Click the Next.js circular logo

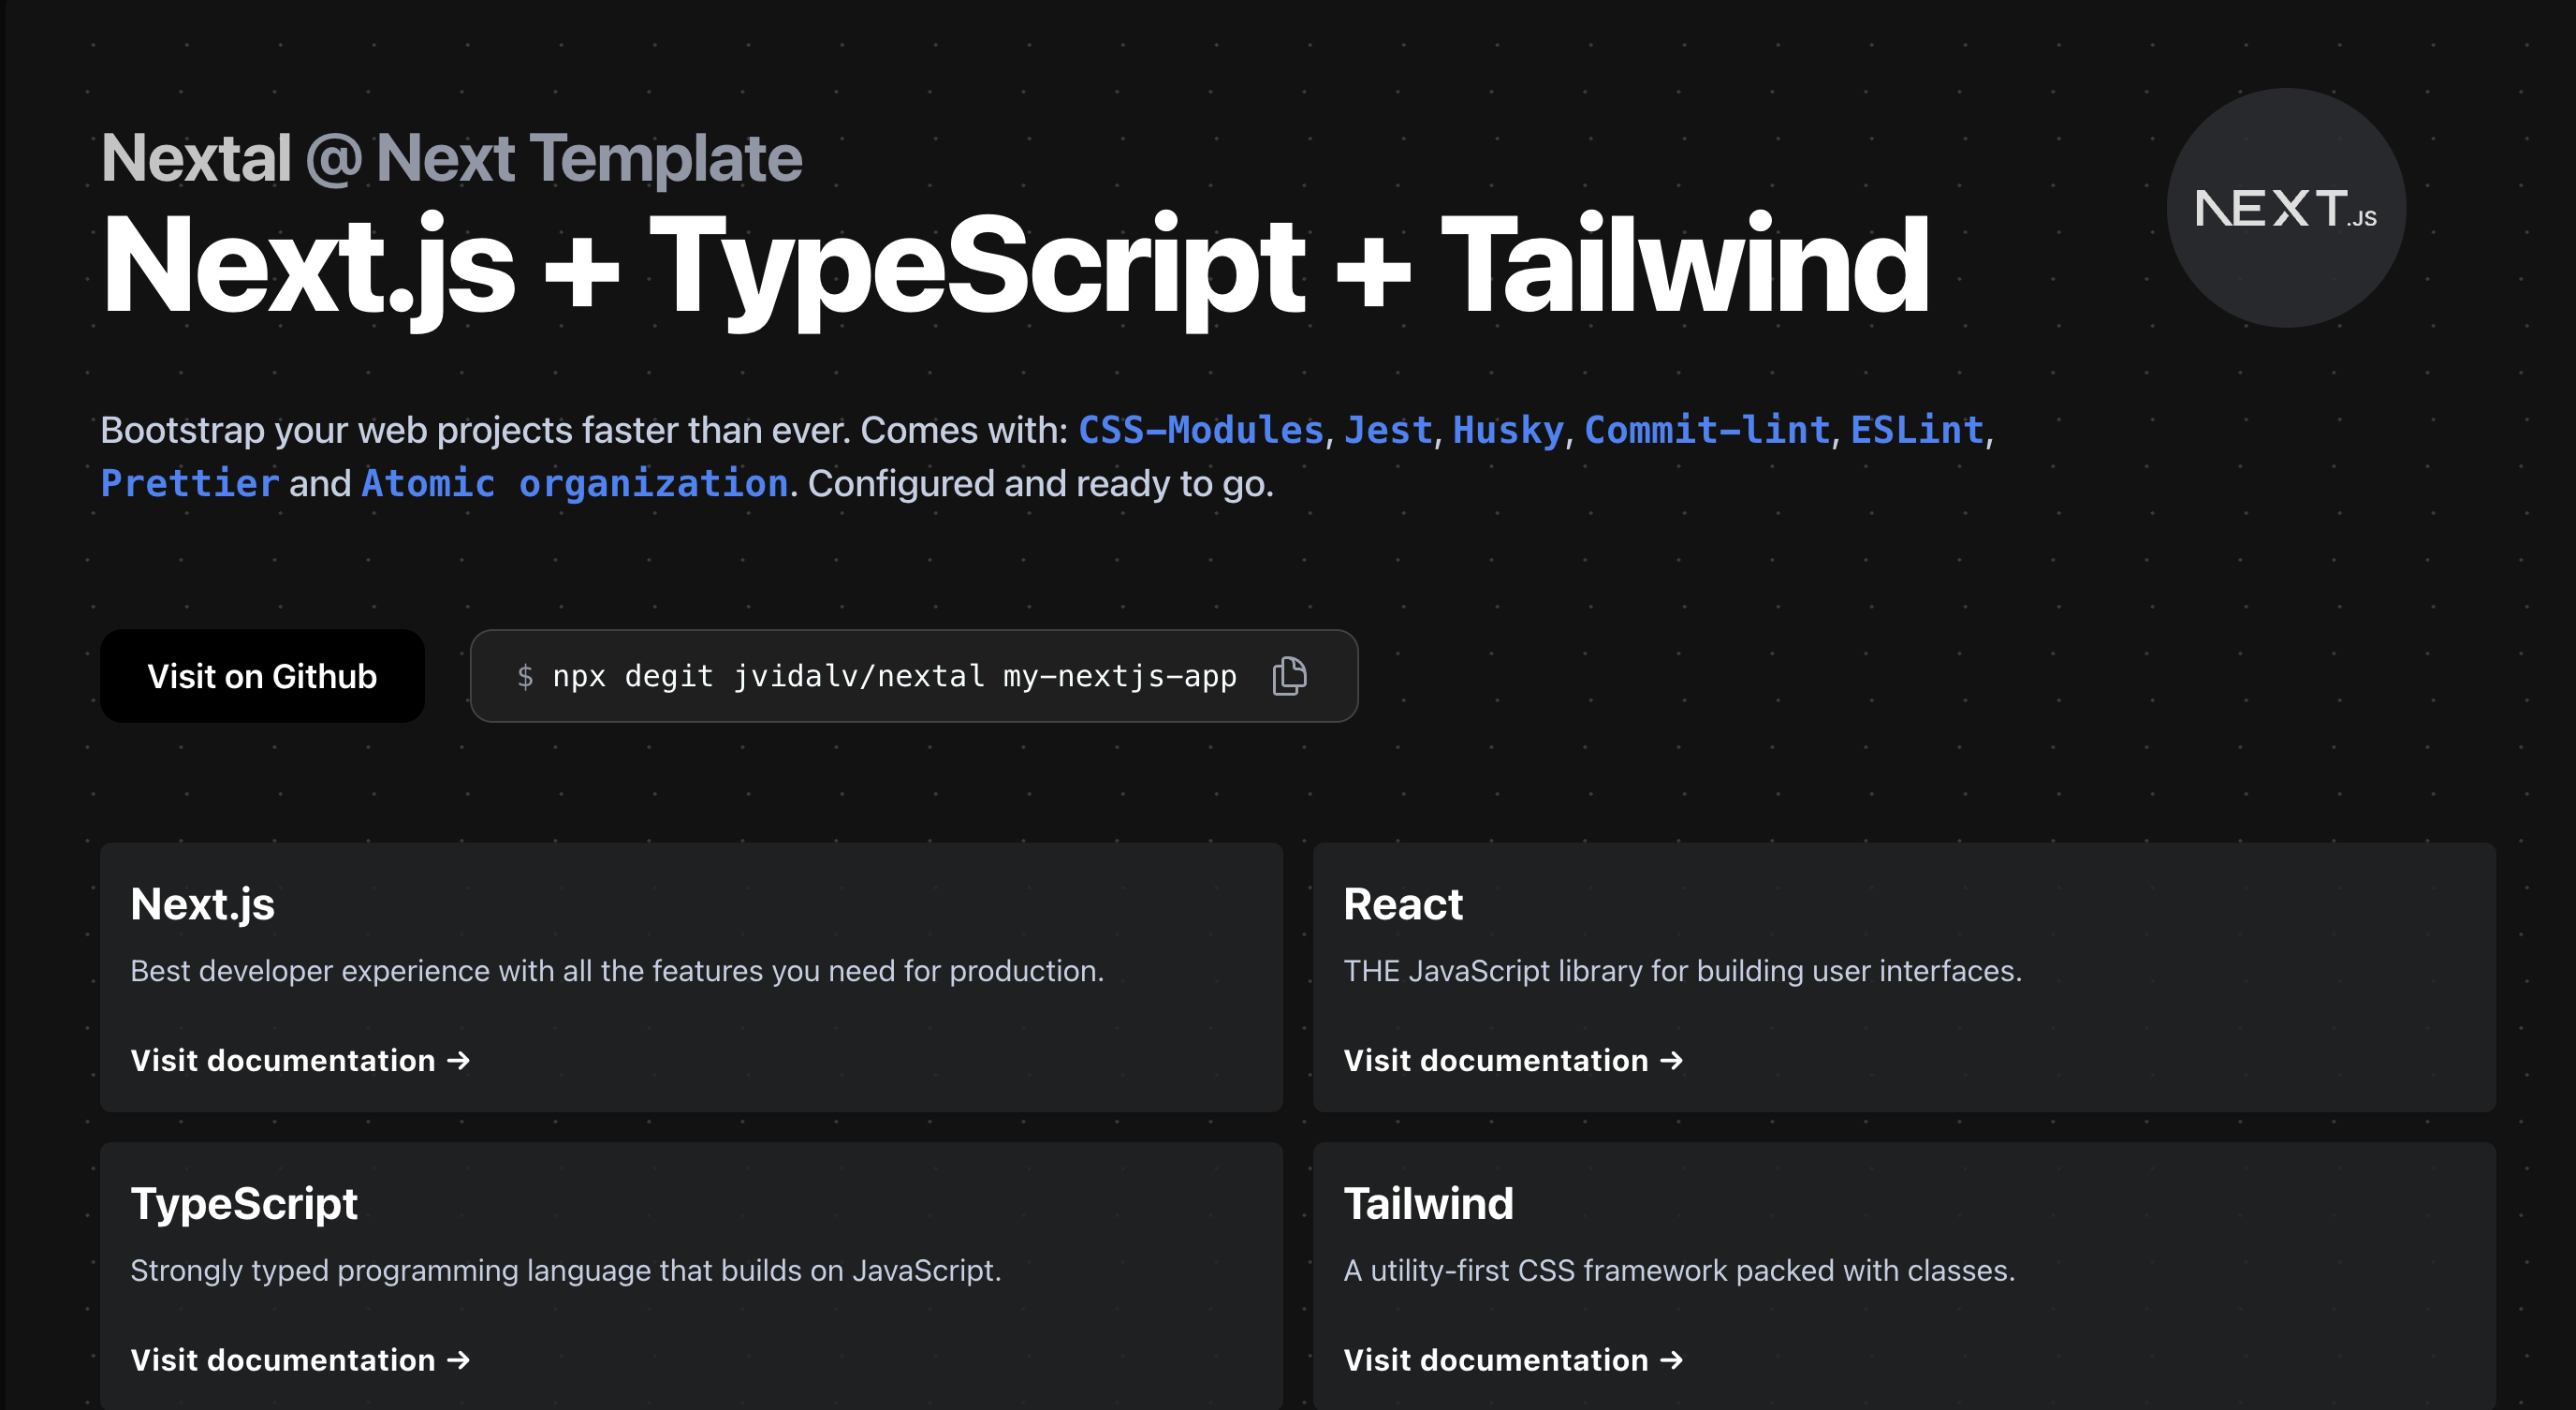pos(2285,208)
